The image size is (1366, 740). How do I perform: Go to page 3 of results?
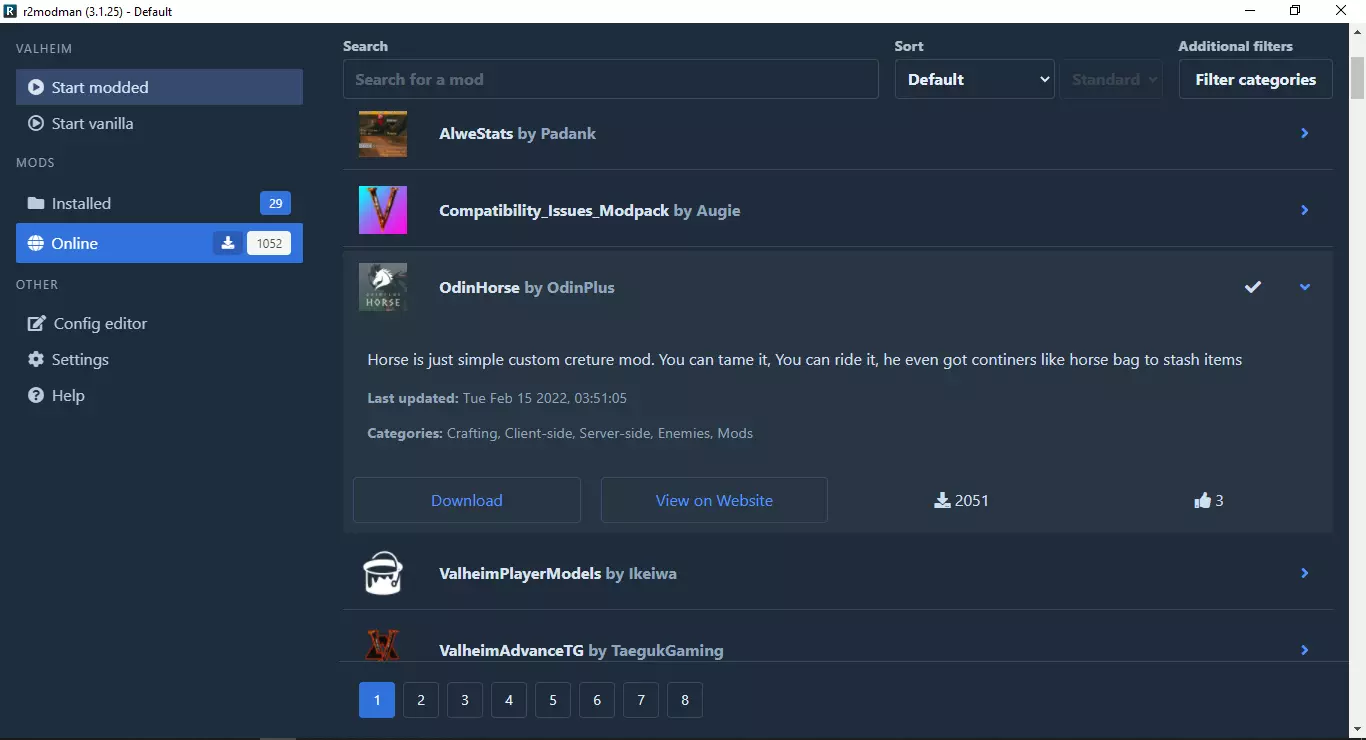click(465, 700)
